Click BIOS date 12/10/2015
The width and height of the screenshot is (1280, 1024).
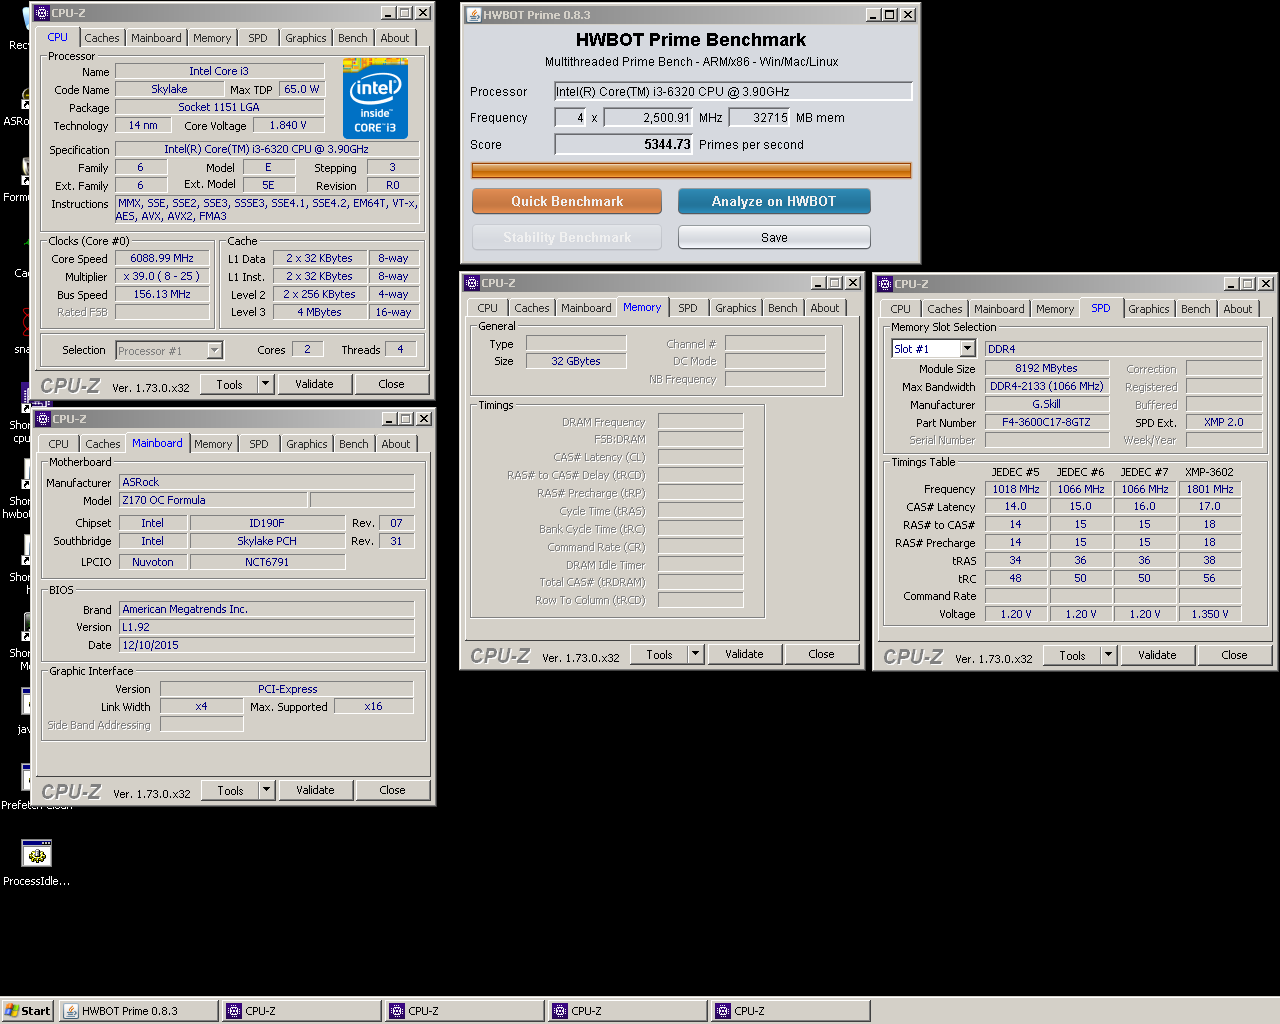[267, 645]
